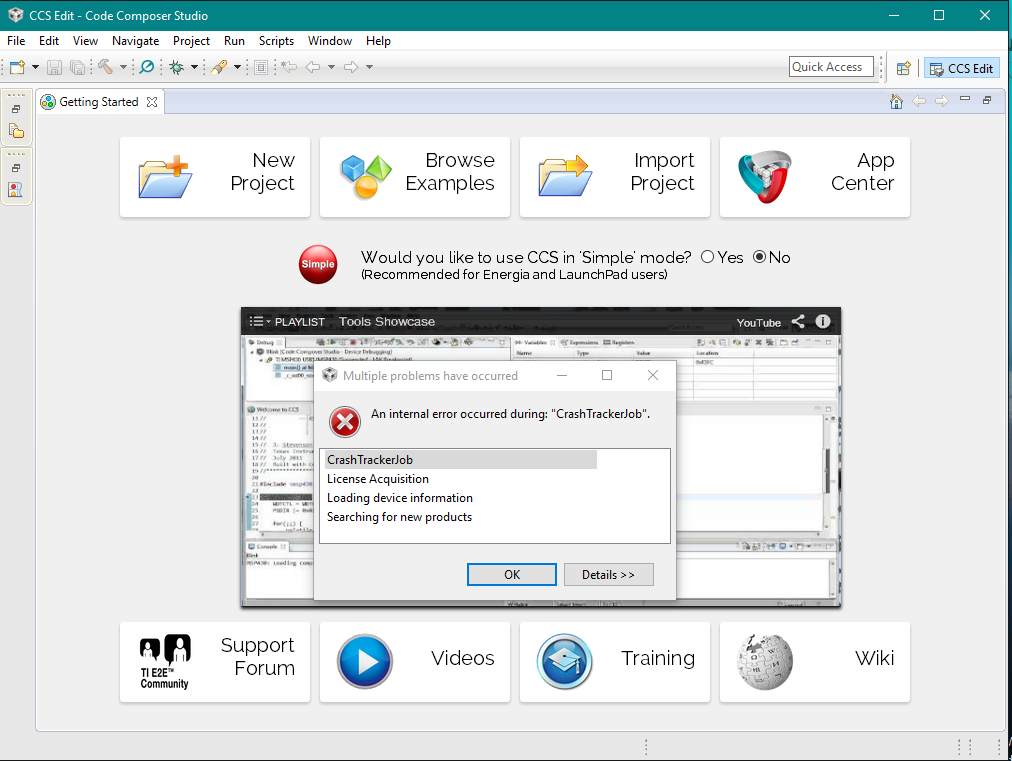Image resolution: width=1012 pixels, height=761 pixels.
Task: Open the Project menu
Action: click(x=191, y=41)
